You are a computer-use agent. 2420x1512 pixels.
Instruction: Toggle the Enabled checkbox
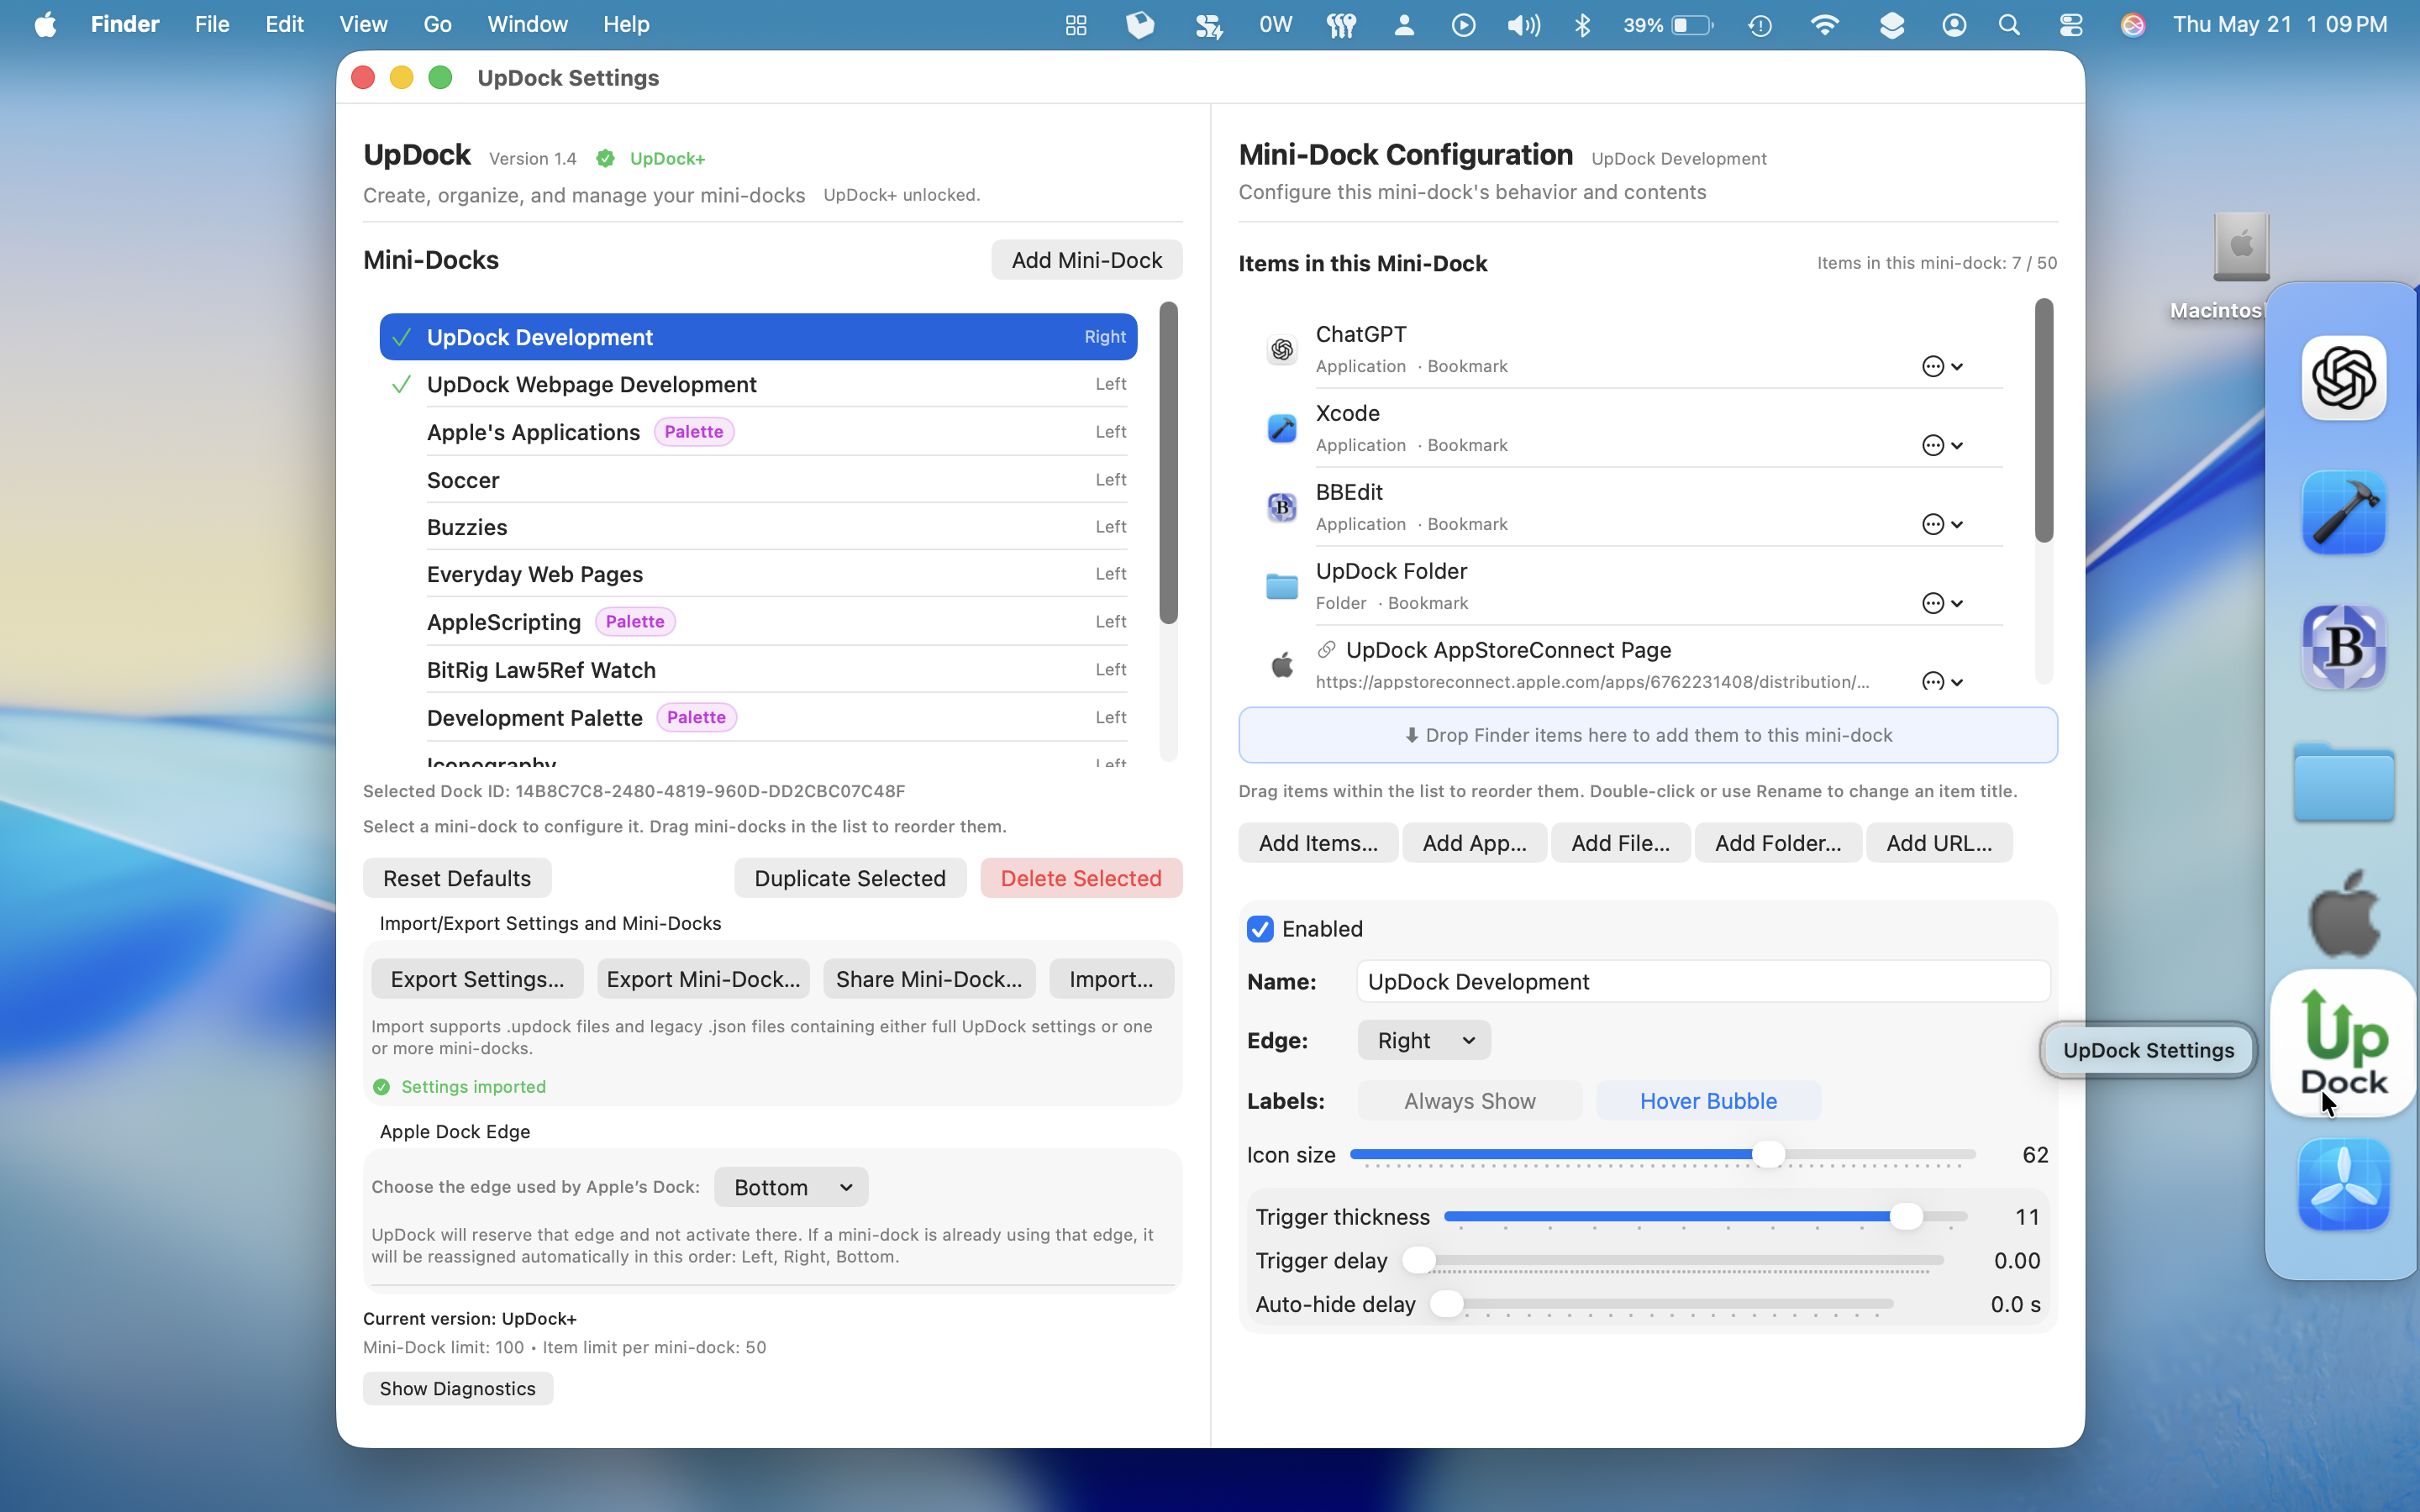[1260, 929]
